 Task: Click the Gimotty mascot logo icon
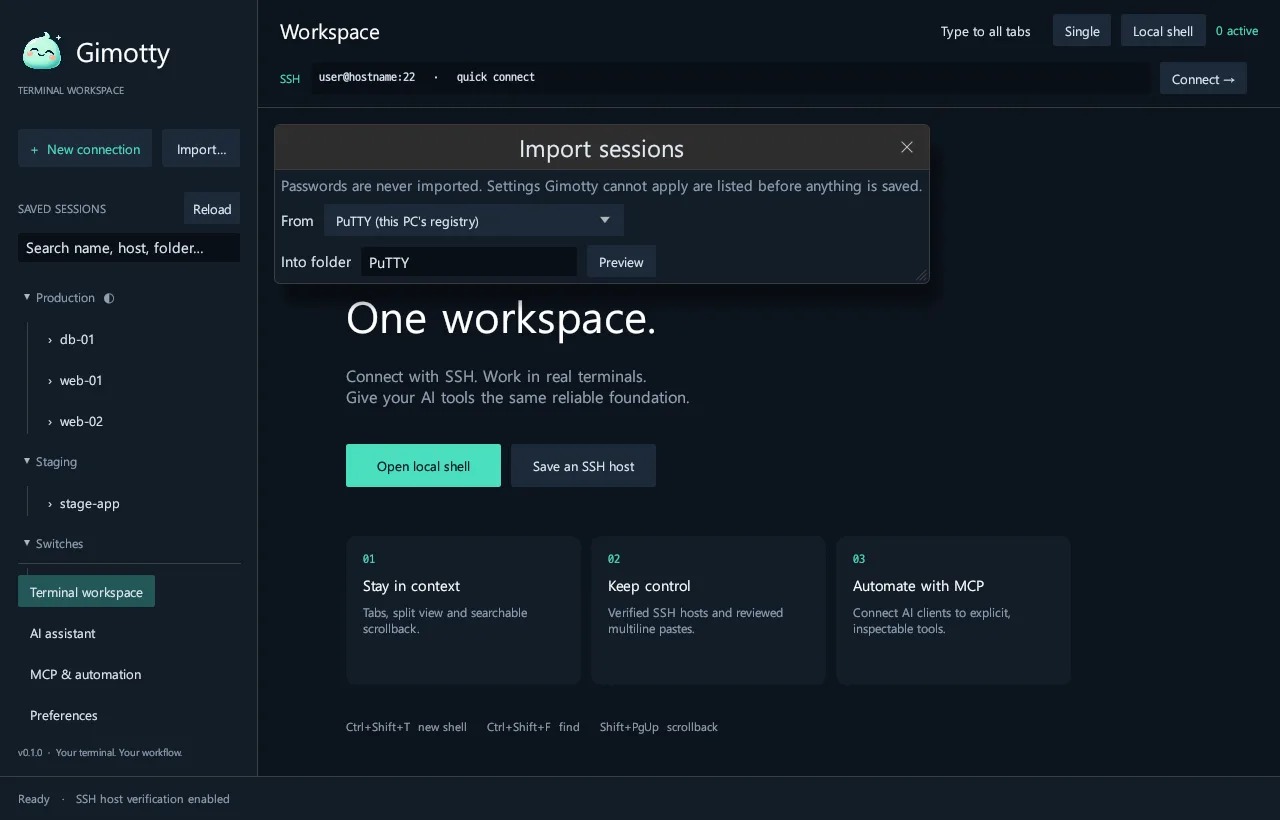[43, 51]
